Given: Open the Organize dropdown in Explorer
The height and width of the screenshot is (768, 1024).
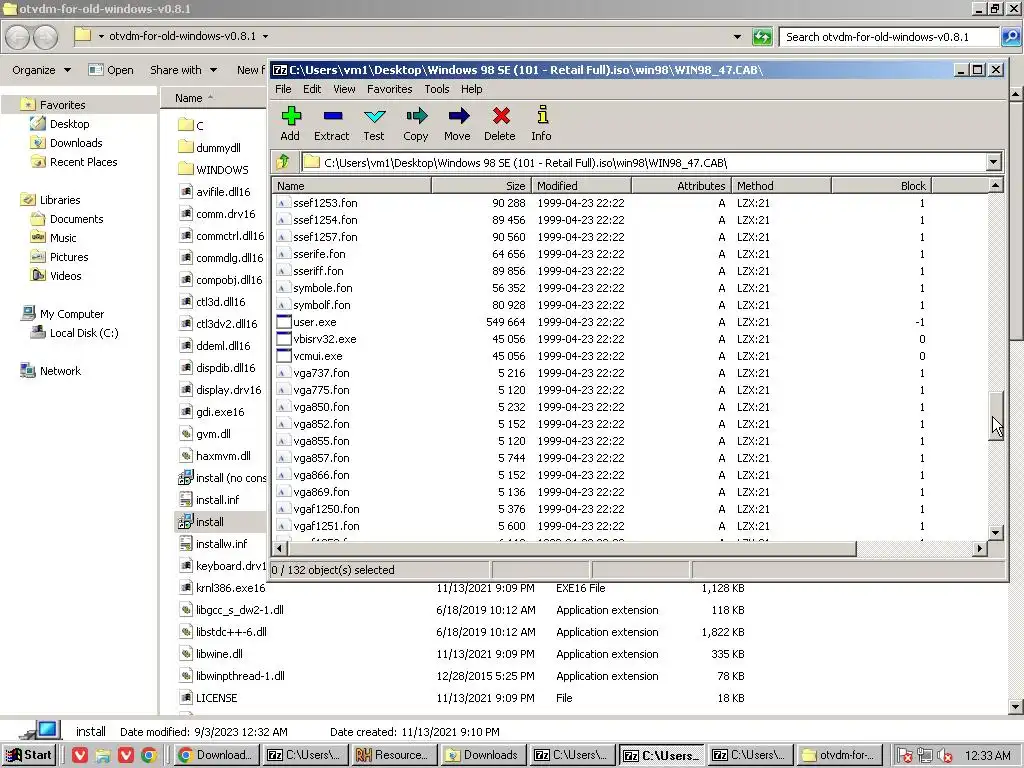Looking at the screenshot, I should pyautogui.click(x=41, y=70).
